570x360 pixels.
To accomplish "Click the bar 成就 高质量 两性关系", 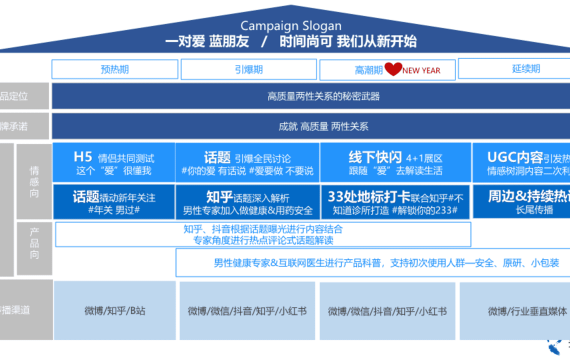I will [x=311, y=126].
